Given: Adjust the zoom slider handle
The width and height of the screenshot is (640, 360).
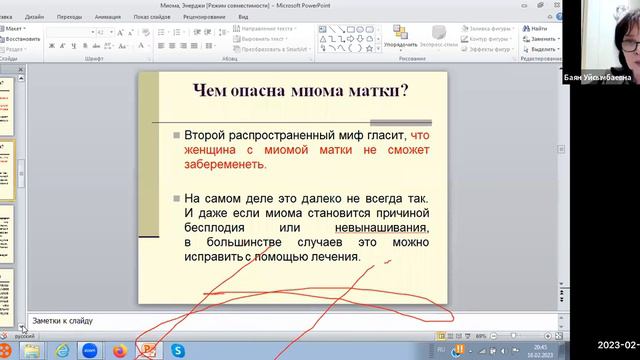Looking at the screenshot, I should click(x=513, y=336).
